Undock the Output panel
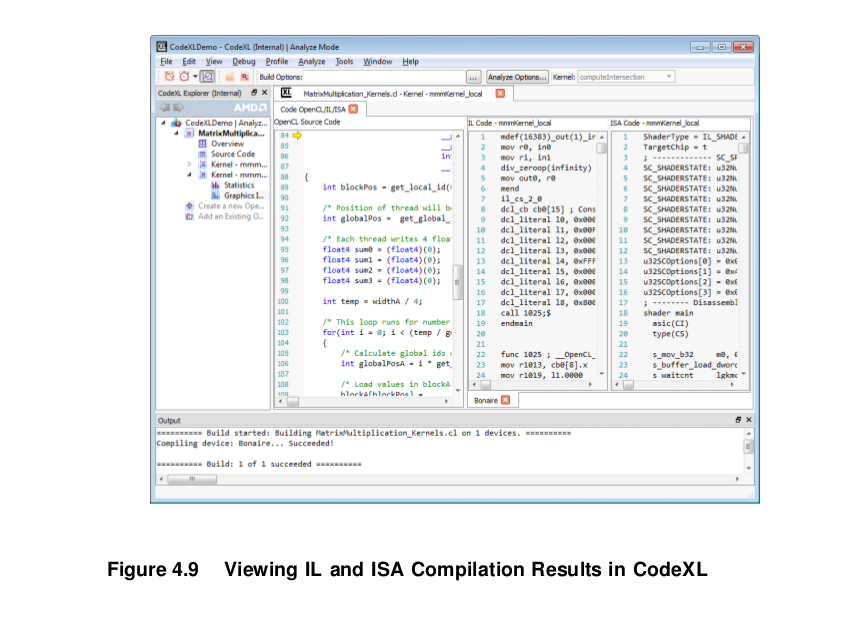Screen dimensions: 857x620 click(x=738, y=420)
